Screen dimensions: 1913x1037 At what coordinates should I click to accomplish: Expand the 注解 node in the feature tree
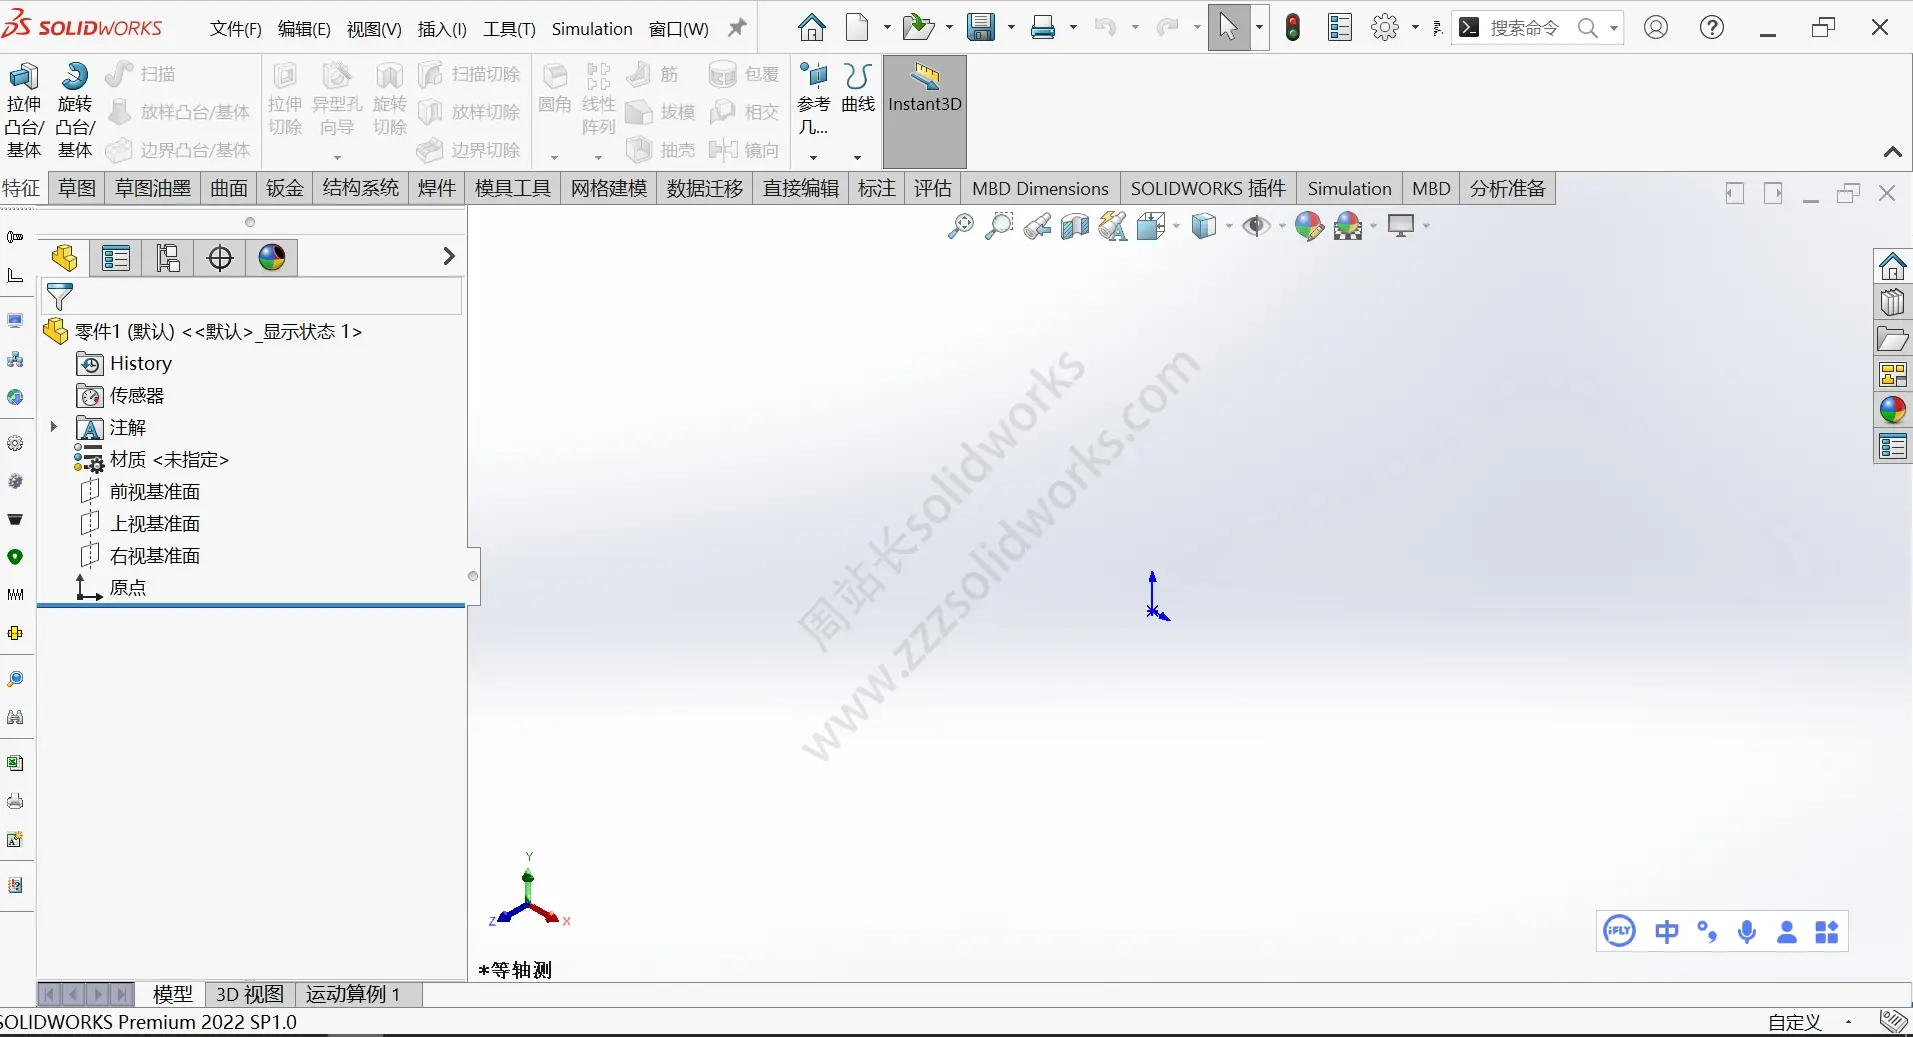(x=54, y=428)
